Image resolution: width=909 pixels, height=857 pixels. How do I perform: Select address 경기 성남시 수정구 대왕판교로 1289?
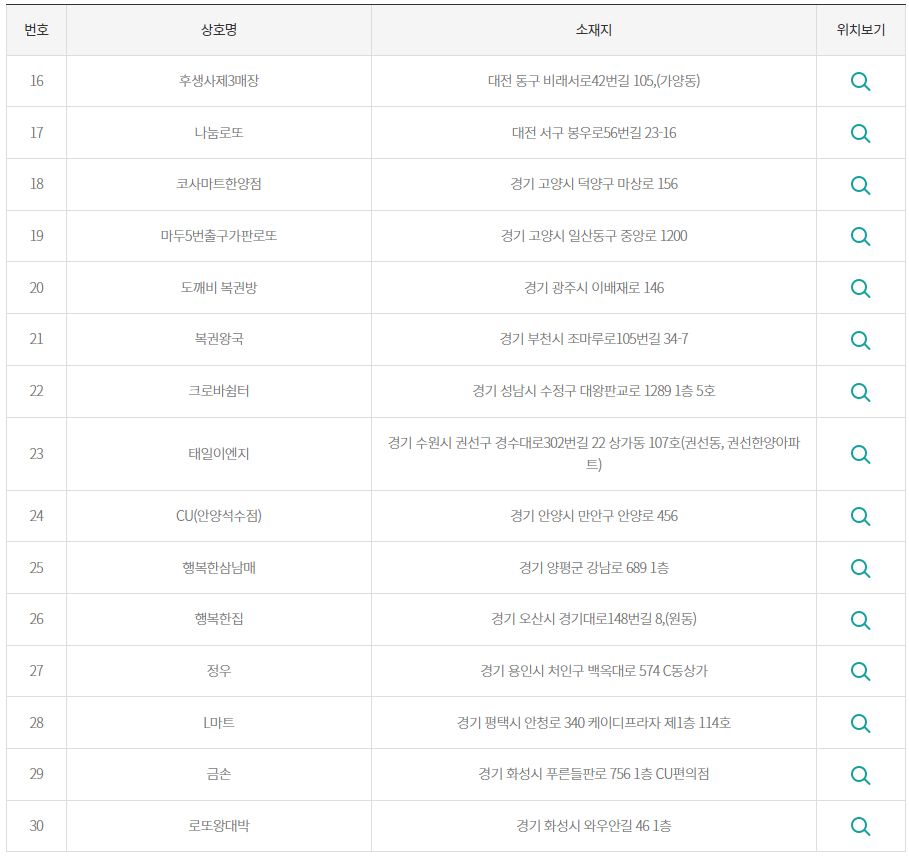(x=594, y=391)
